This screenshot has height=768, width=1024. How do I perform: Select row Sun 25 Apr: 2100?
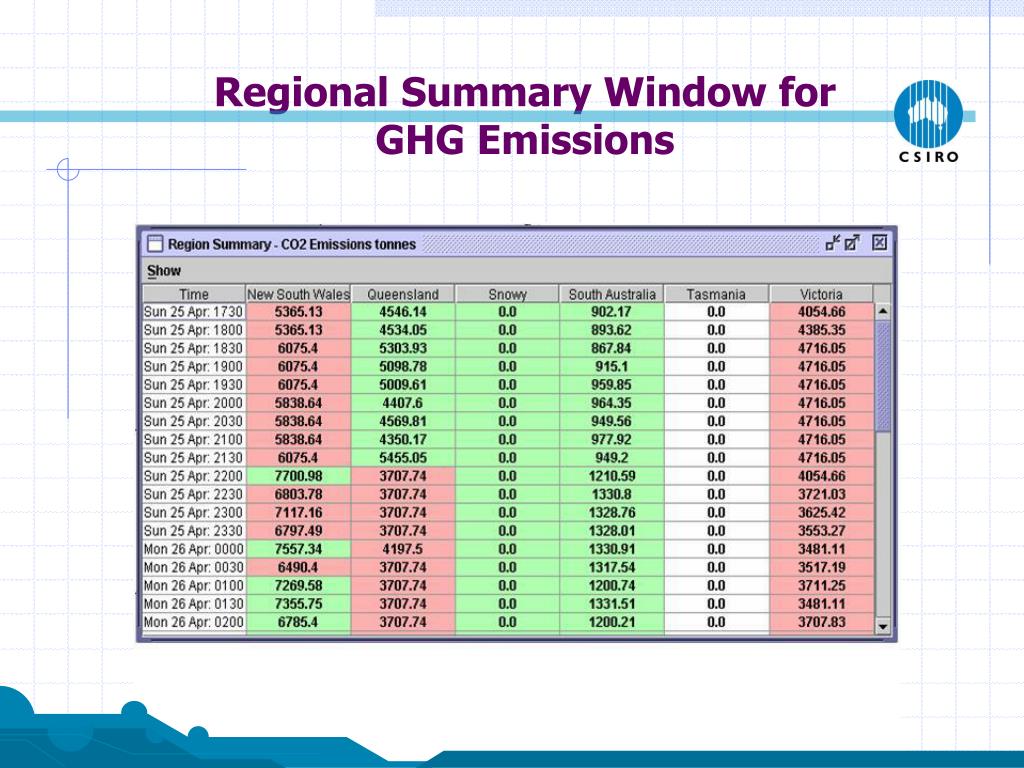pos(508,440)
